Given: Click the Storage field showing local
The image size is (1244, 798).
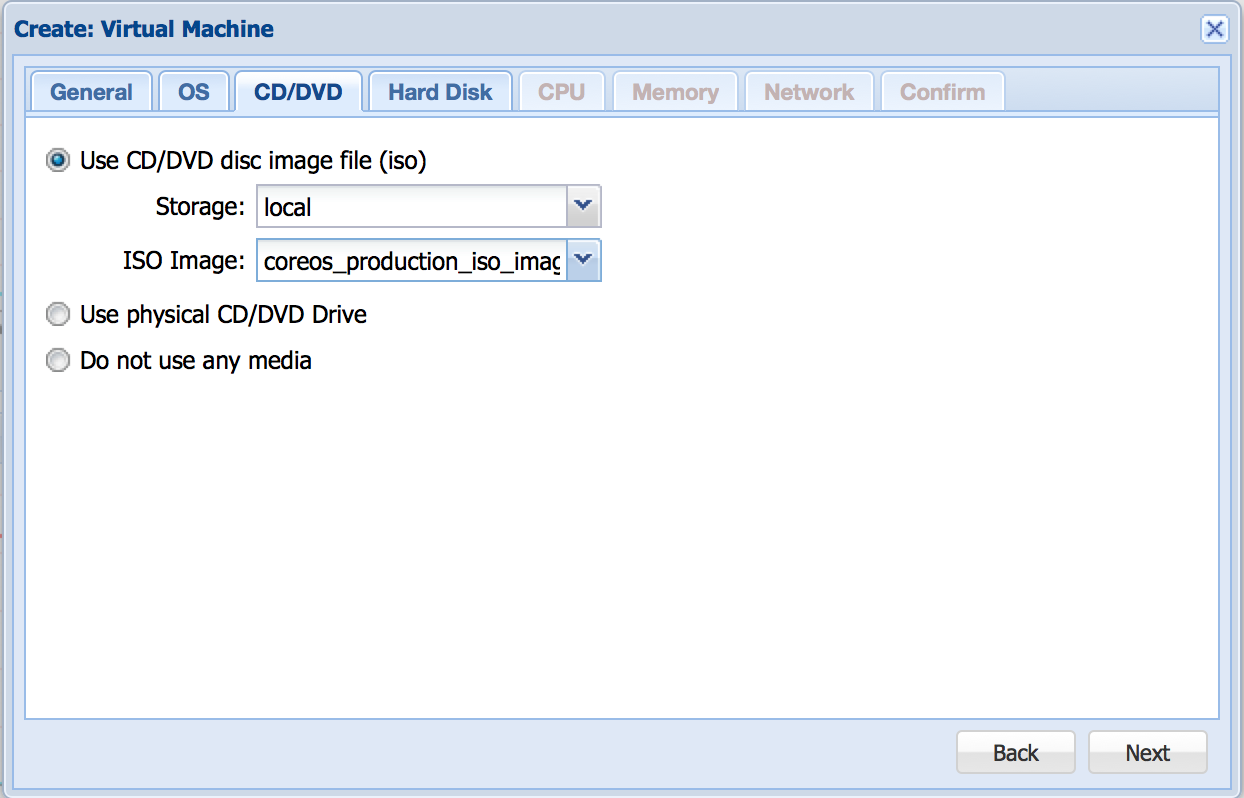Looking at the screenshot, I should (412, 207).
